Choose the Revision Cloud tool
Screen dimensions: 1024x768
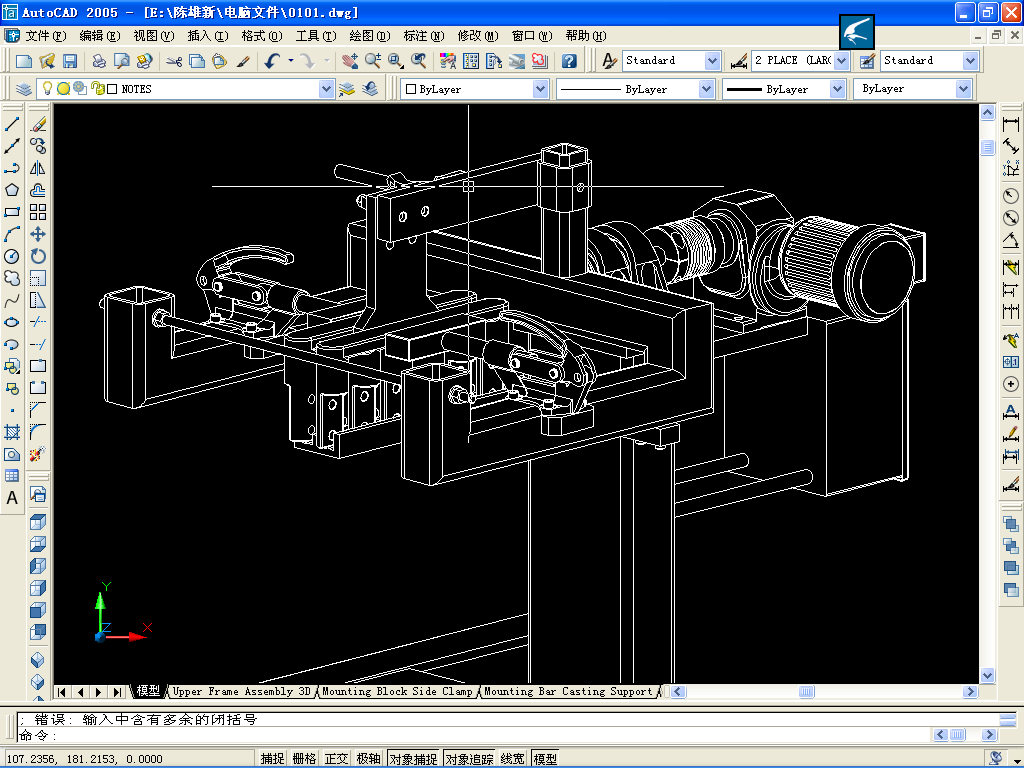12,278
